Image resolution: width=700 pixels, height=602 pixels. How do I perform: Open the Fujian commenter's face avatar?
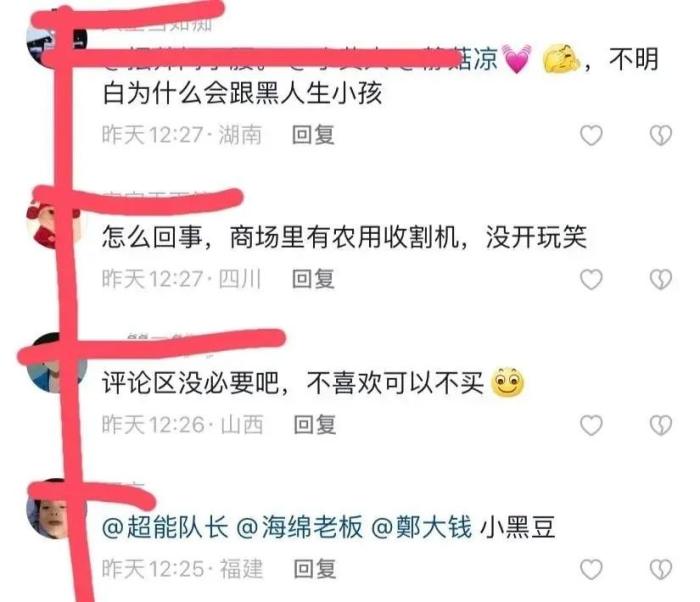pos(57,509)
